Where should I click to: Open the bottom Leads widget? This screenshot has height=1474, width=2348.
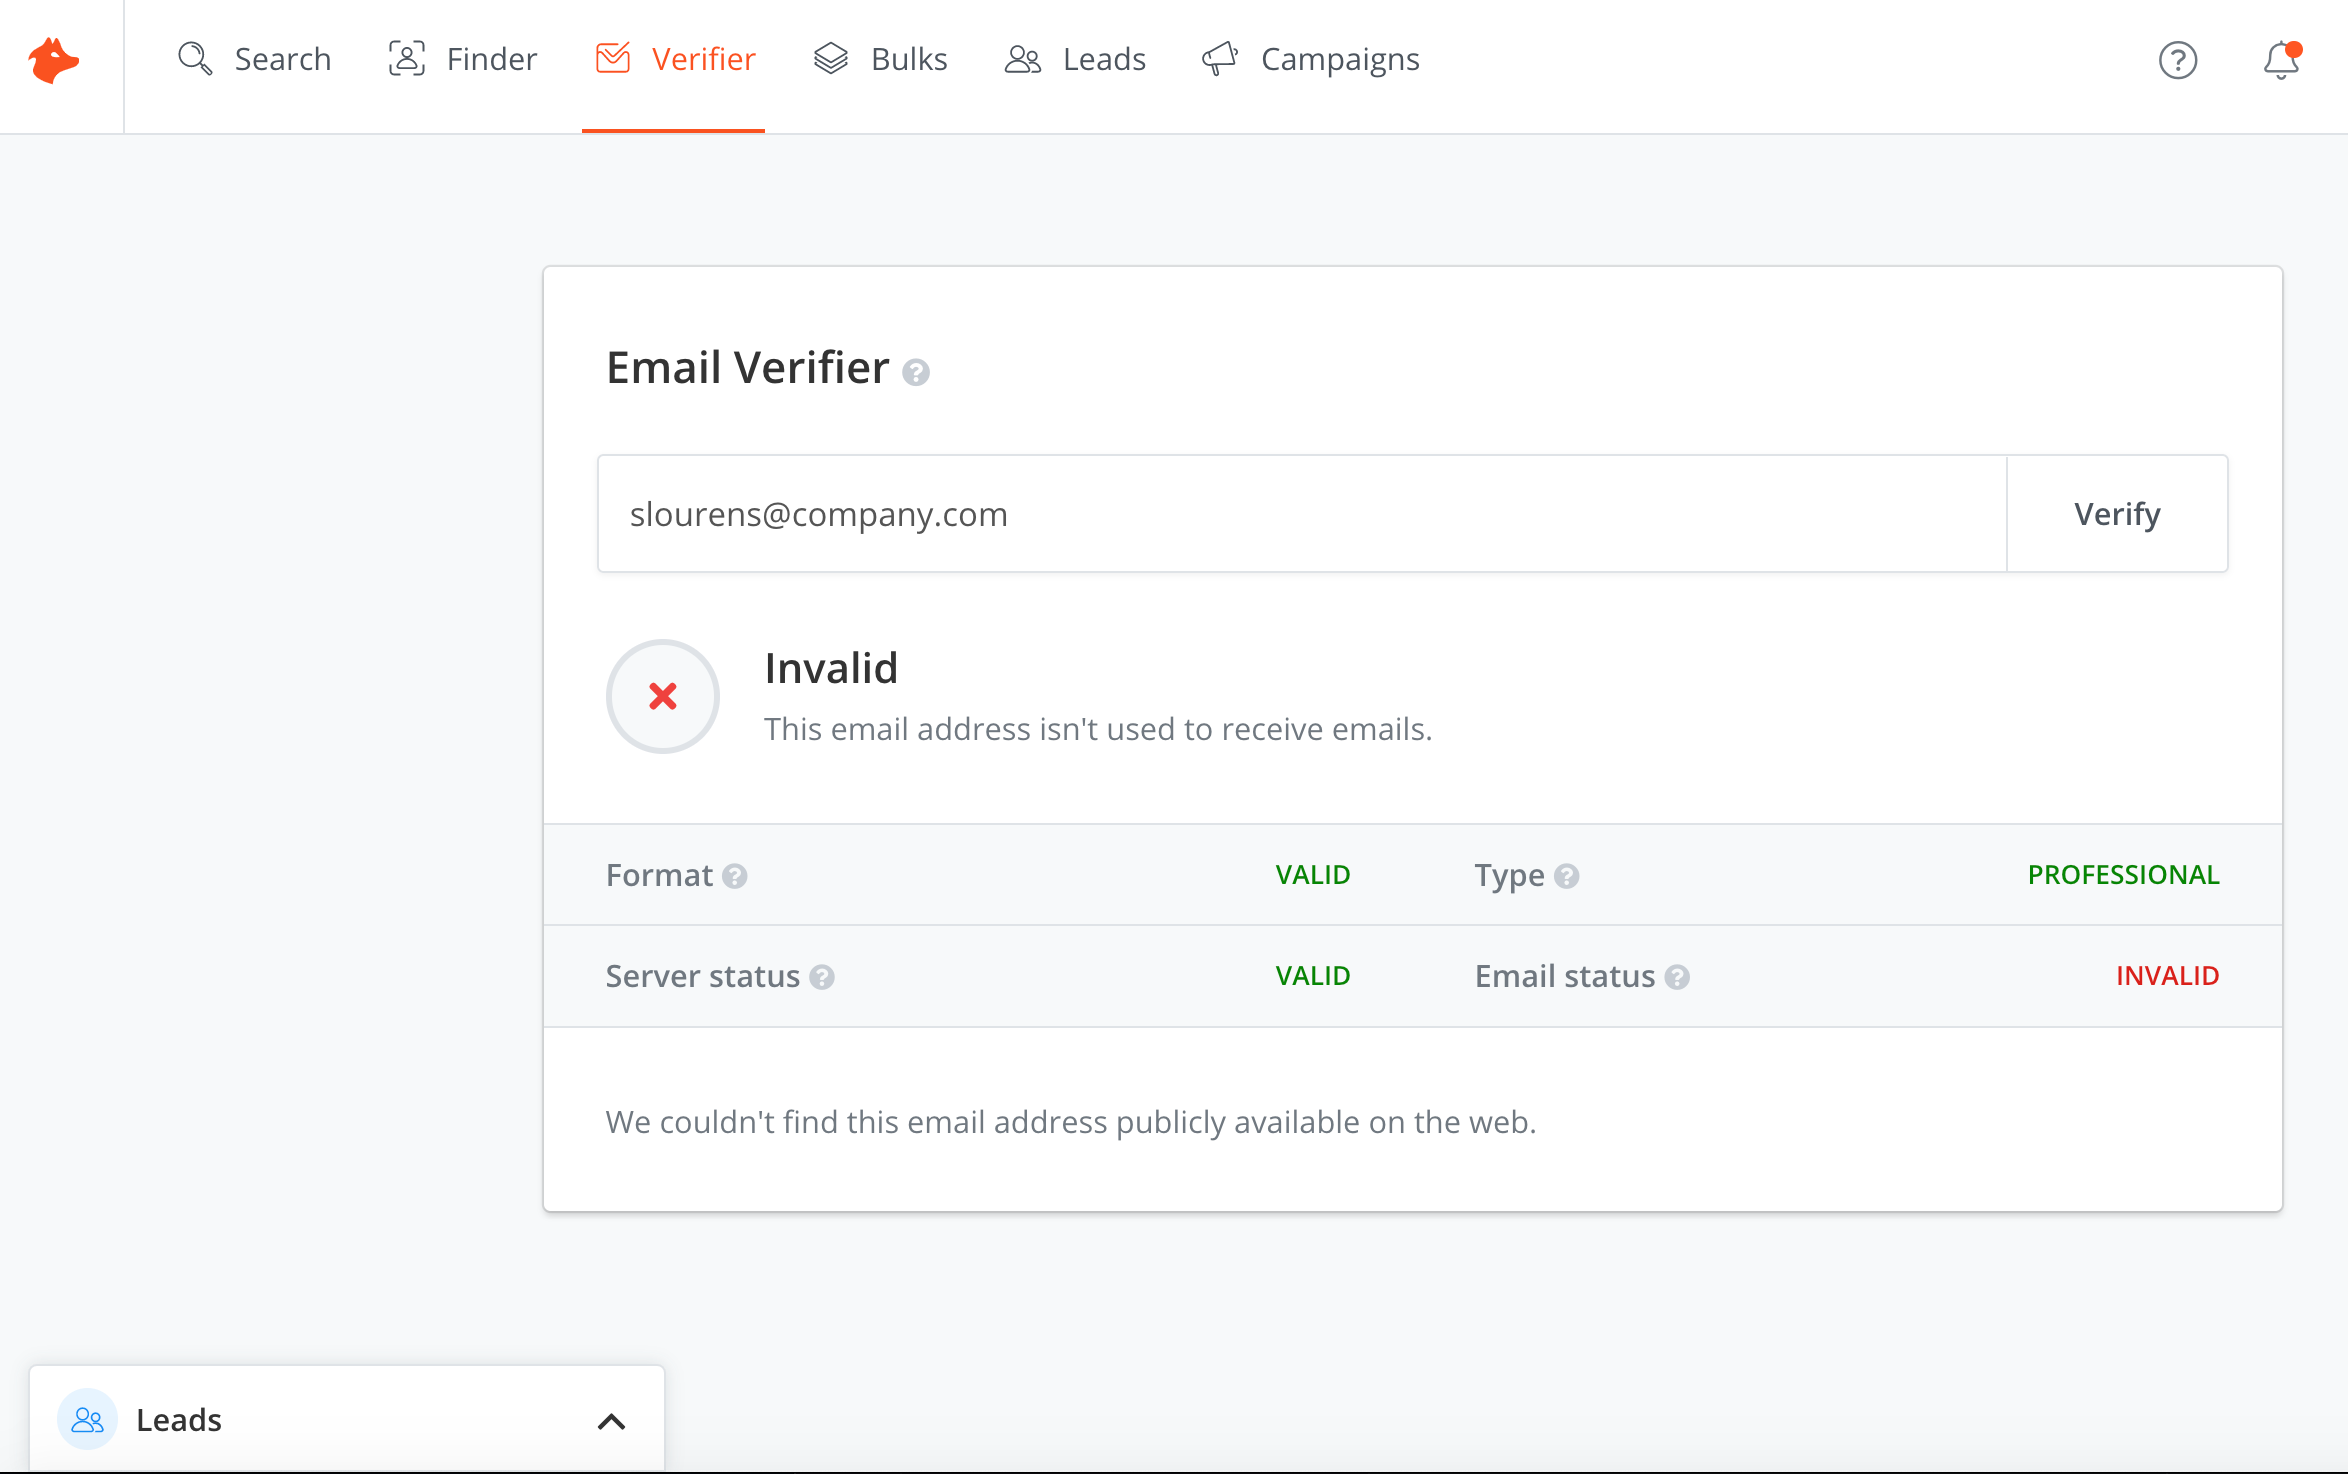click(x=180, y=1420)
